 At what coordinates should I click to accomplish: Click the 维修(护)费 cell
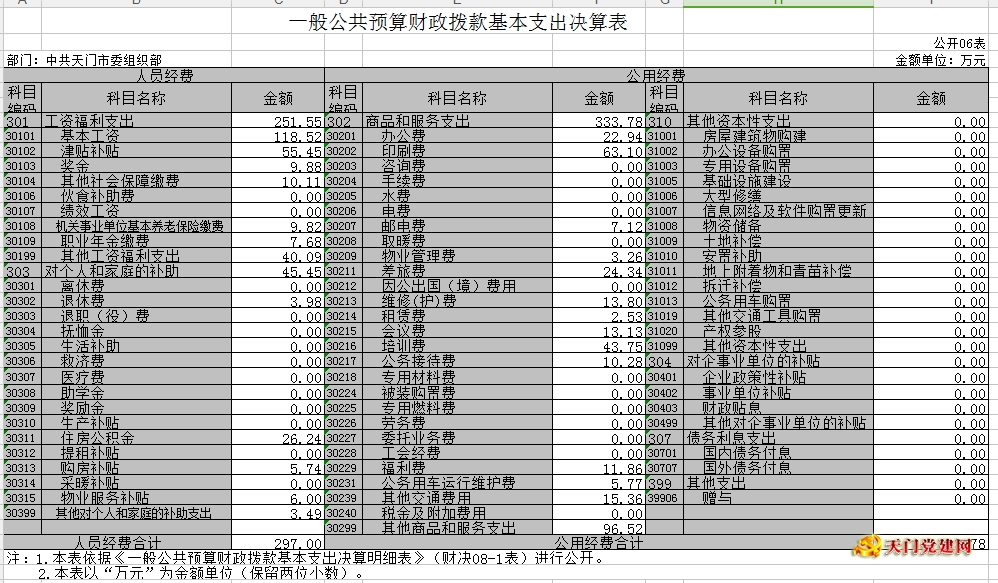[x=458, y=301]
